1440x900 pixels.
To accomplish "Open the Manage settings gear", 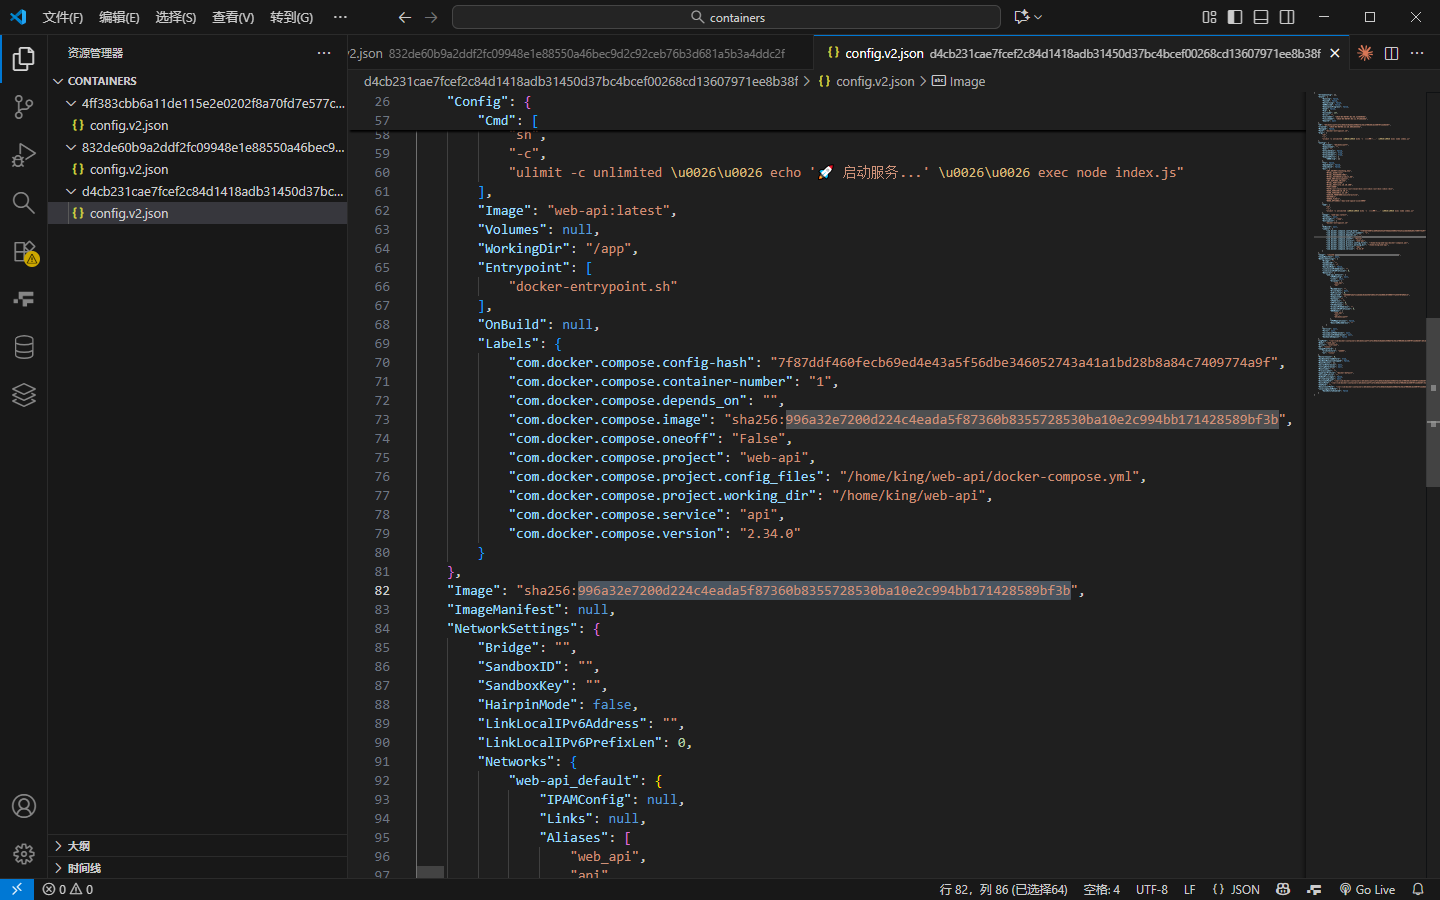I will click(x=24, y=854).
